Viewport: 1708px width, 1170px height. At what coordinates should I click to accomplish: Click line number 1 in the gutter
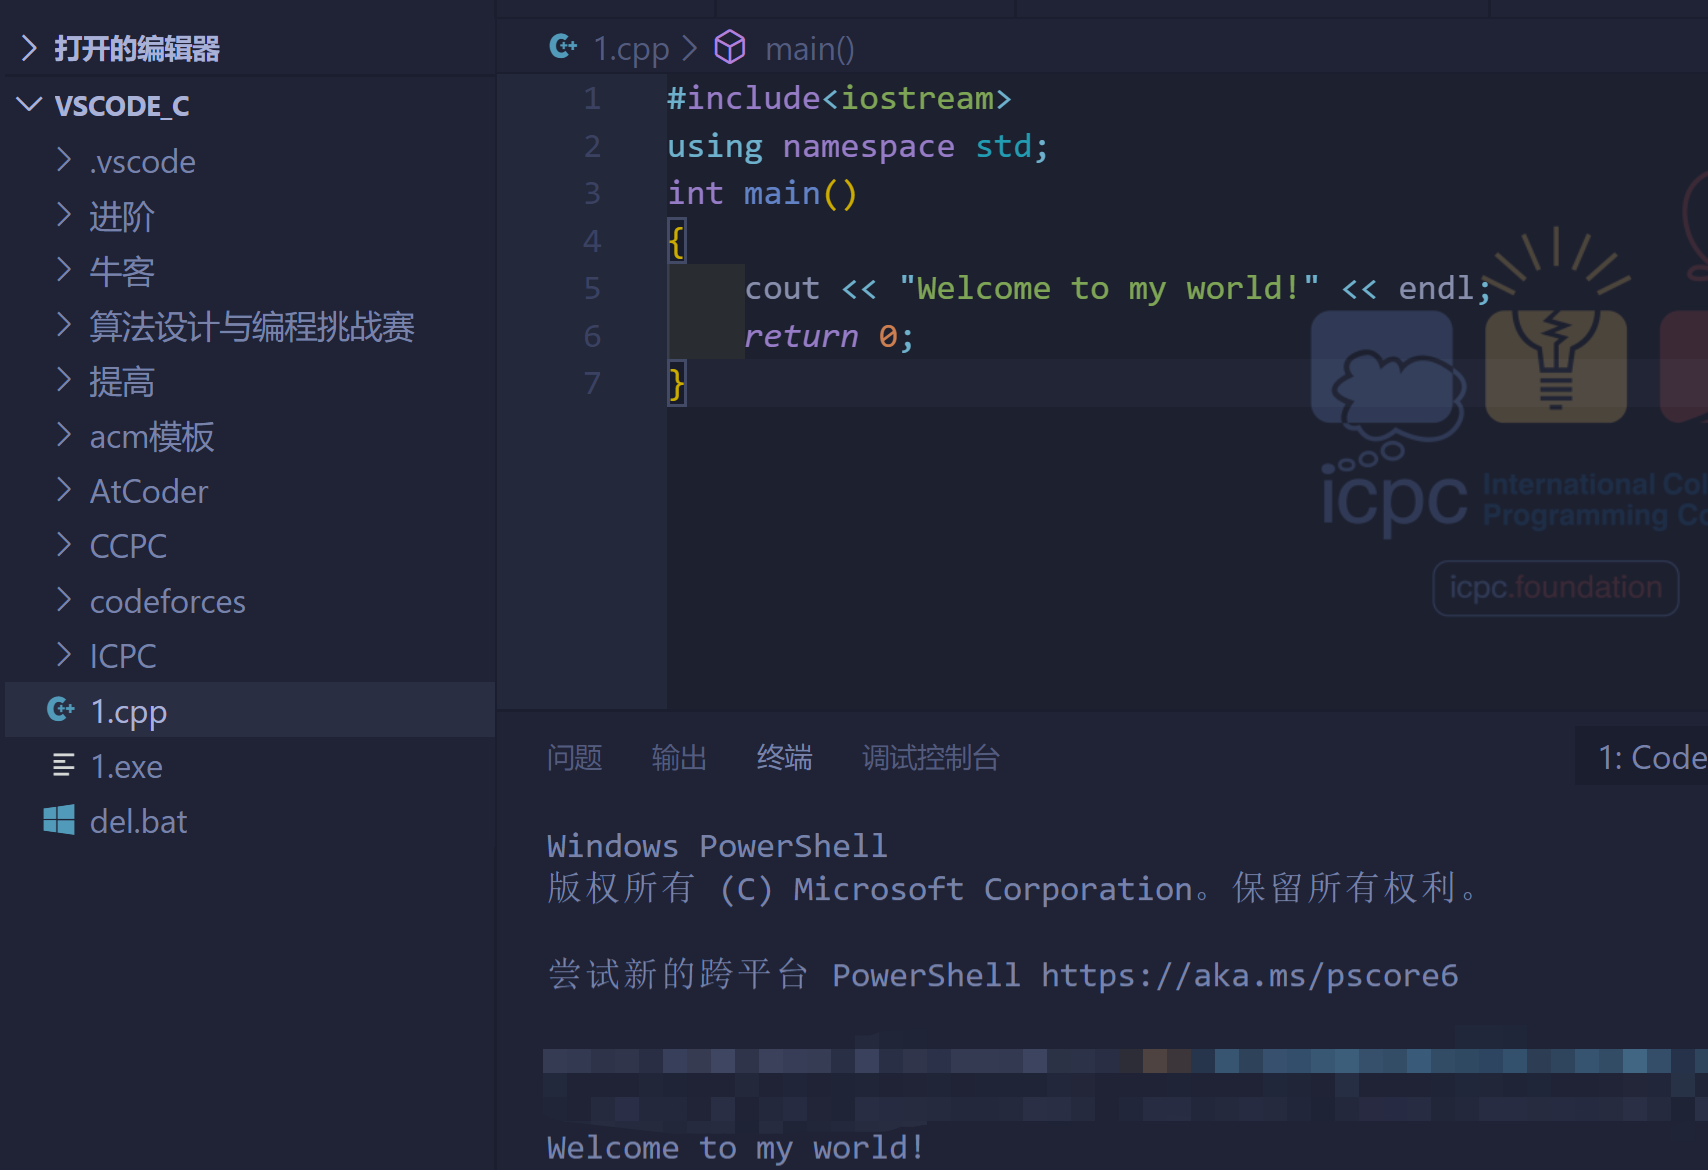click(x=593, y=98)
